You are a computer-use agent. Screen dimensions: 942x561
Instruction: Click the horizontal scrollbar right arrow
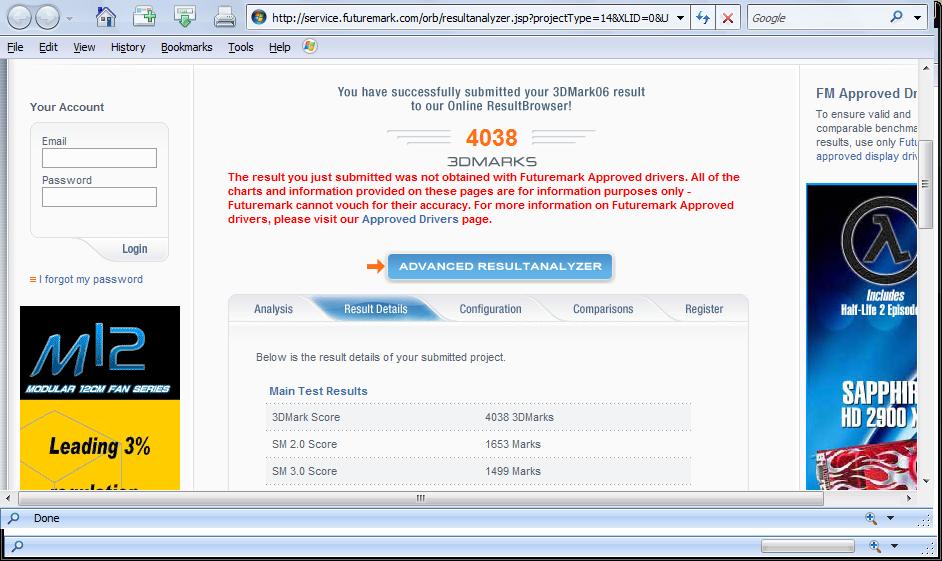click(909, 498)
